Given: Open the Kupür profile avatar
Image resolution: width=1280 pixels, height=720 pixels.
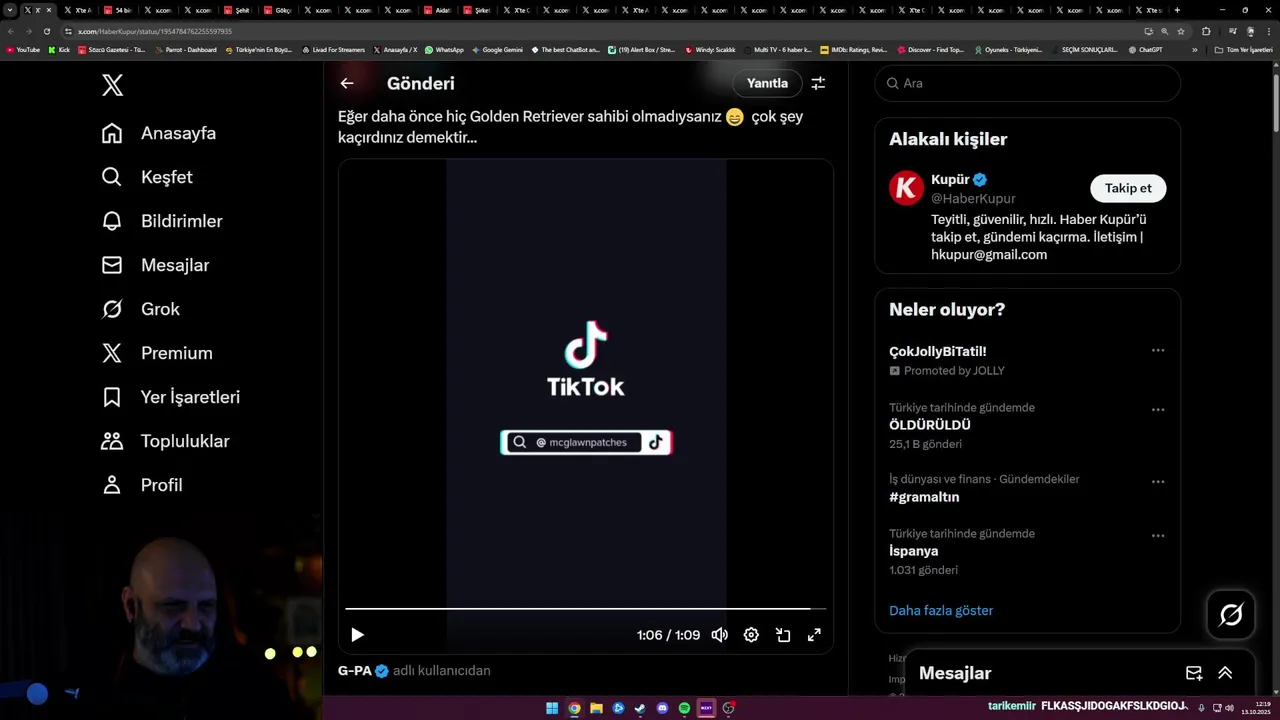Looking at the screenshot, I should (906, 188).
